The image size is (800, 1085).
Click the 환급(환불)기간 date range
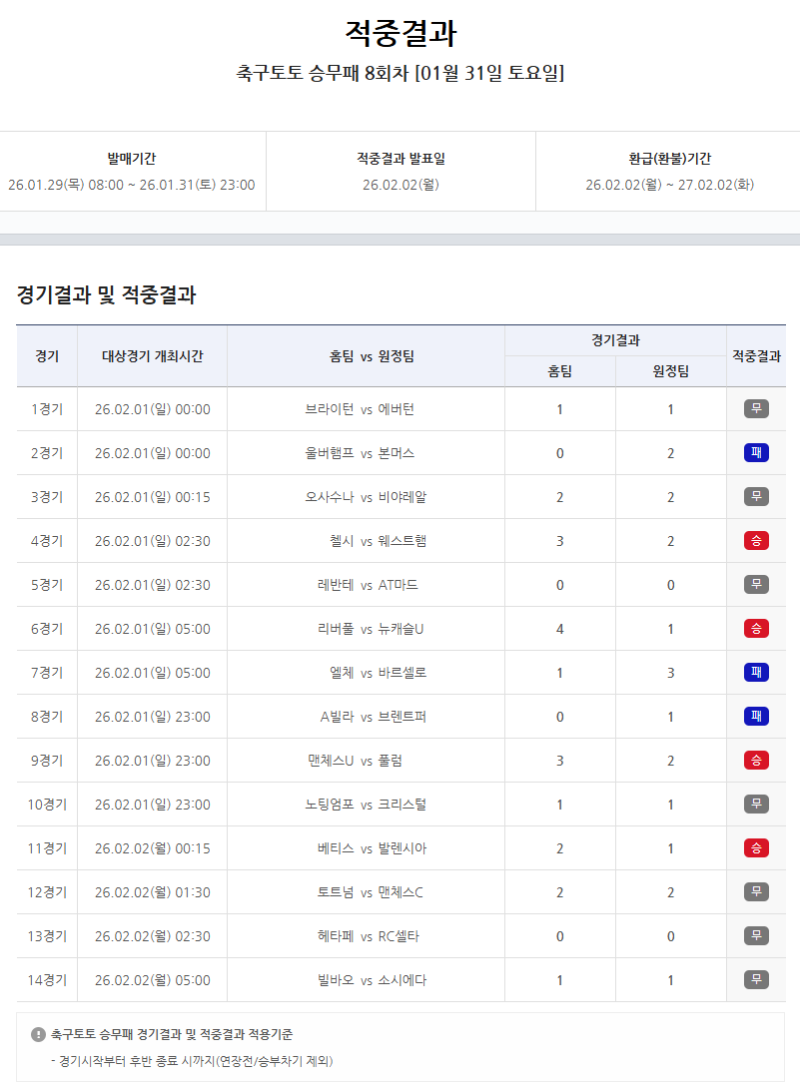tap(669, 185)
